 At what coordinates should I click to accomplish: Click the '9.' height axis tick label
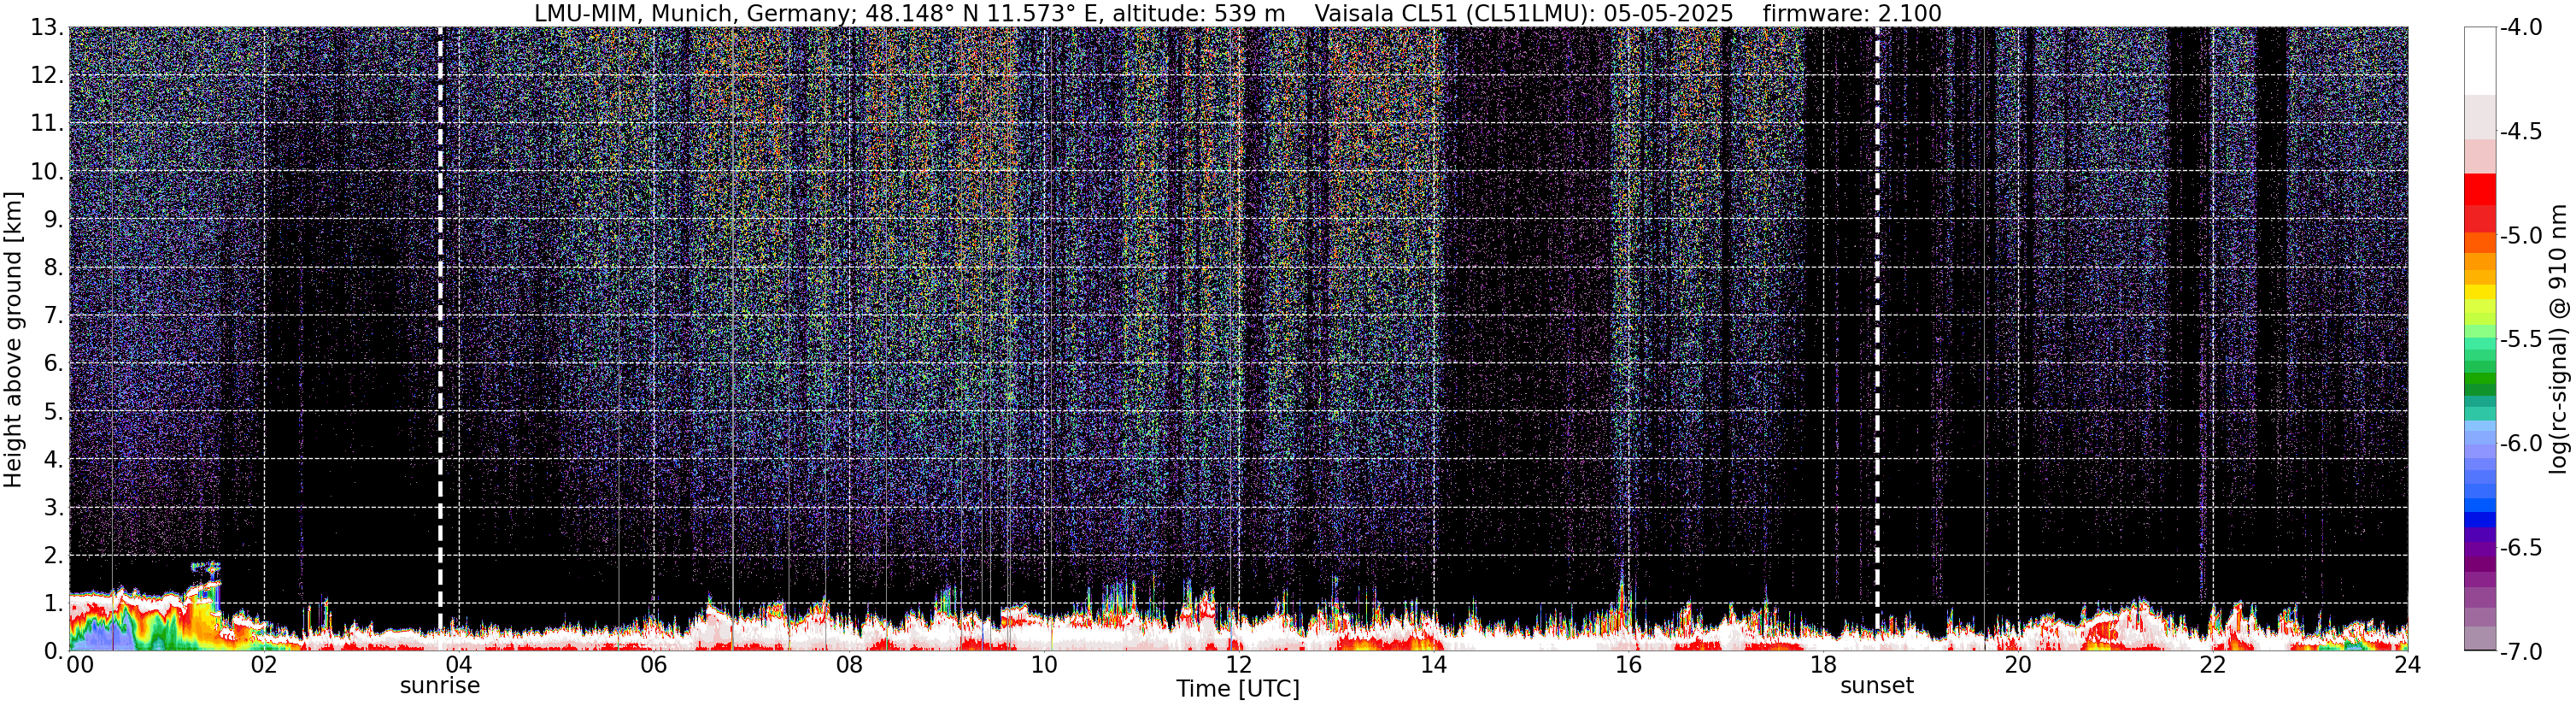tap(53, 219)
